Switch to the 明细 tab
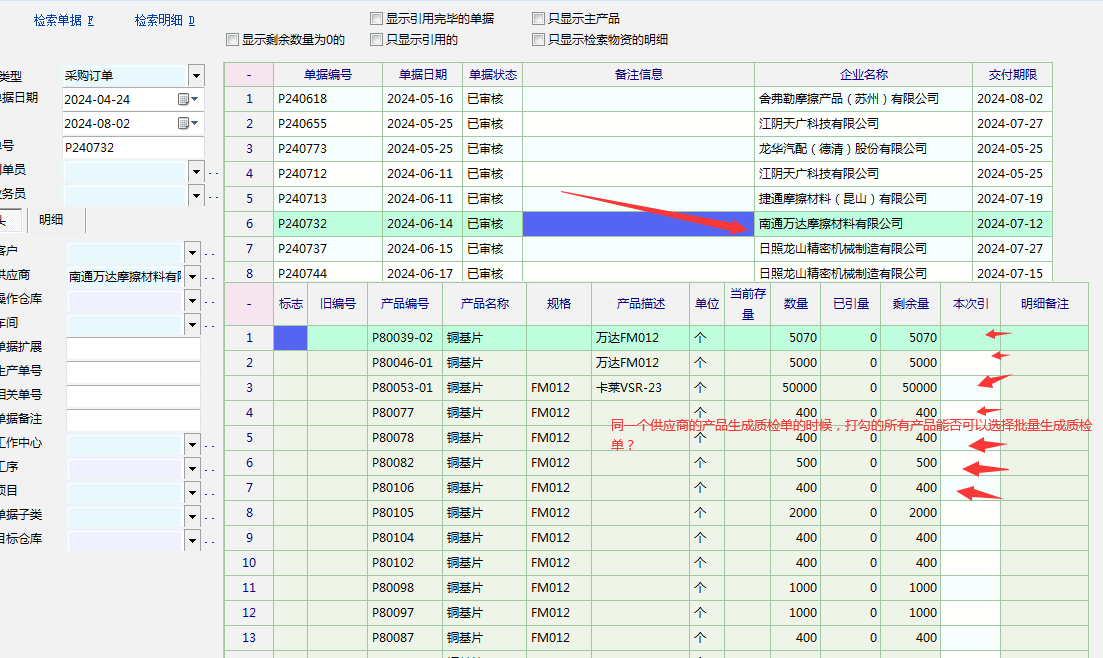Image resolution: width=1103 pixels, height=658 pixels. coord(51,220)
